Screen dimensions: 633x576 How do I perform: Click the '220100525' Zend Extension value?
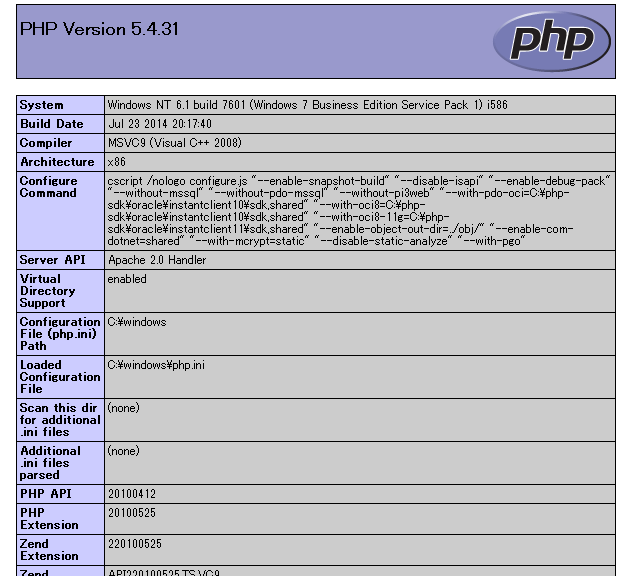[135, 544]
